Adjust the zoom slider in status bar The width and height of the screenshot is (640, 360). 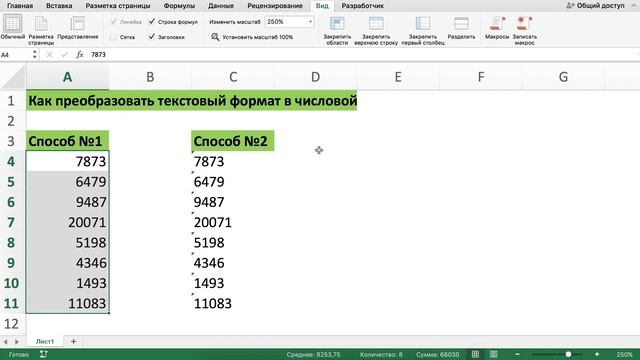(568, 354)
